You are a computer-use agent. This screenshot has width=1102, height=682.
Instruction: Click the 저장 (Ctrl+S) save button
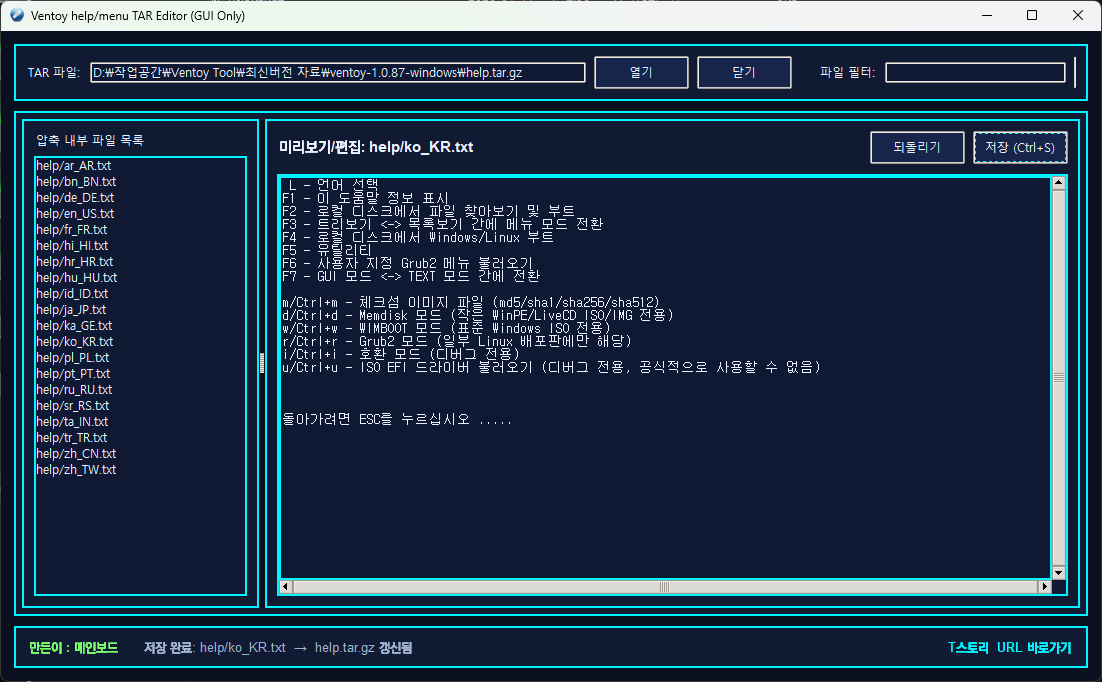[x=1020, y=148]
